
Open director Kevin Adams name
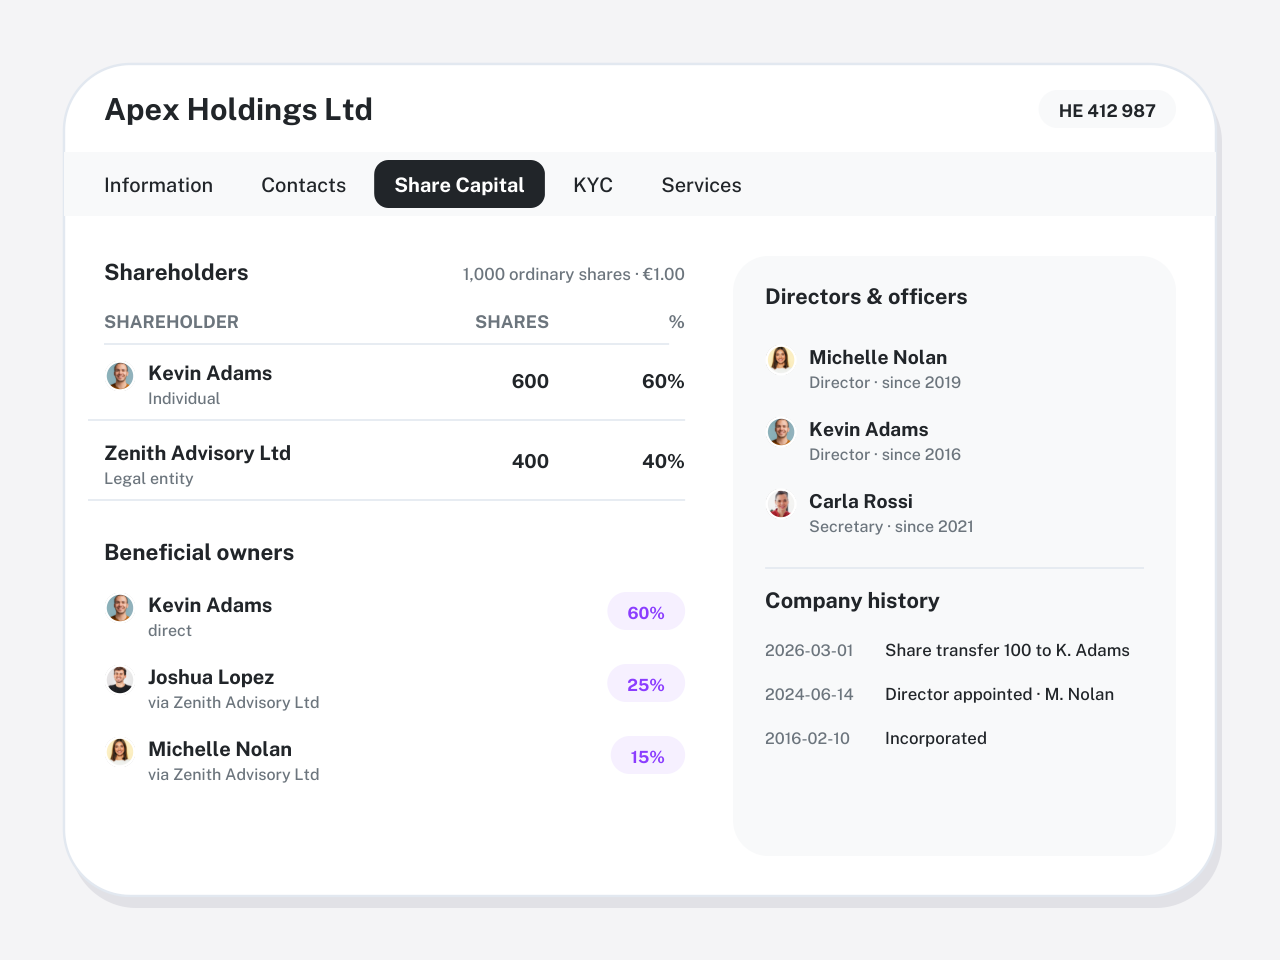pos(869,429)
